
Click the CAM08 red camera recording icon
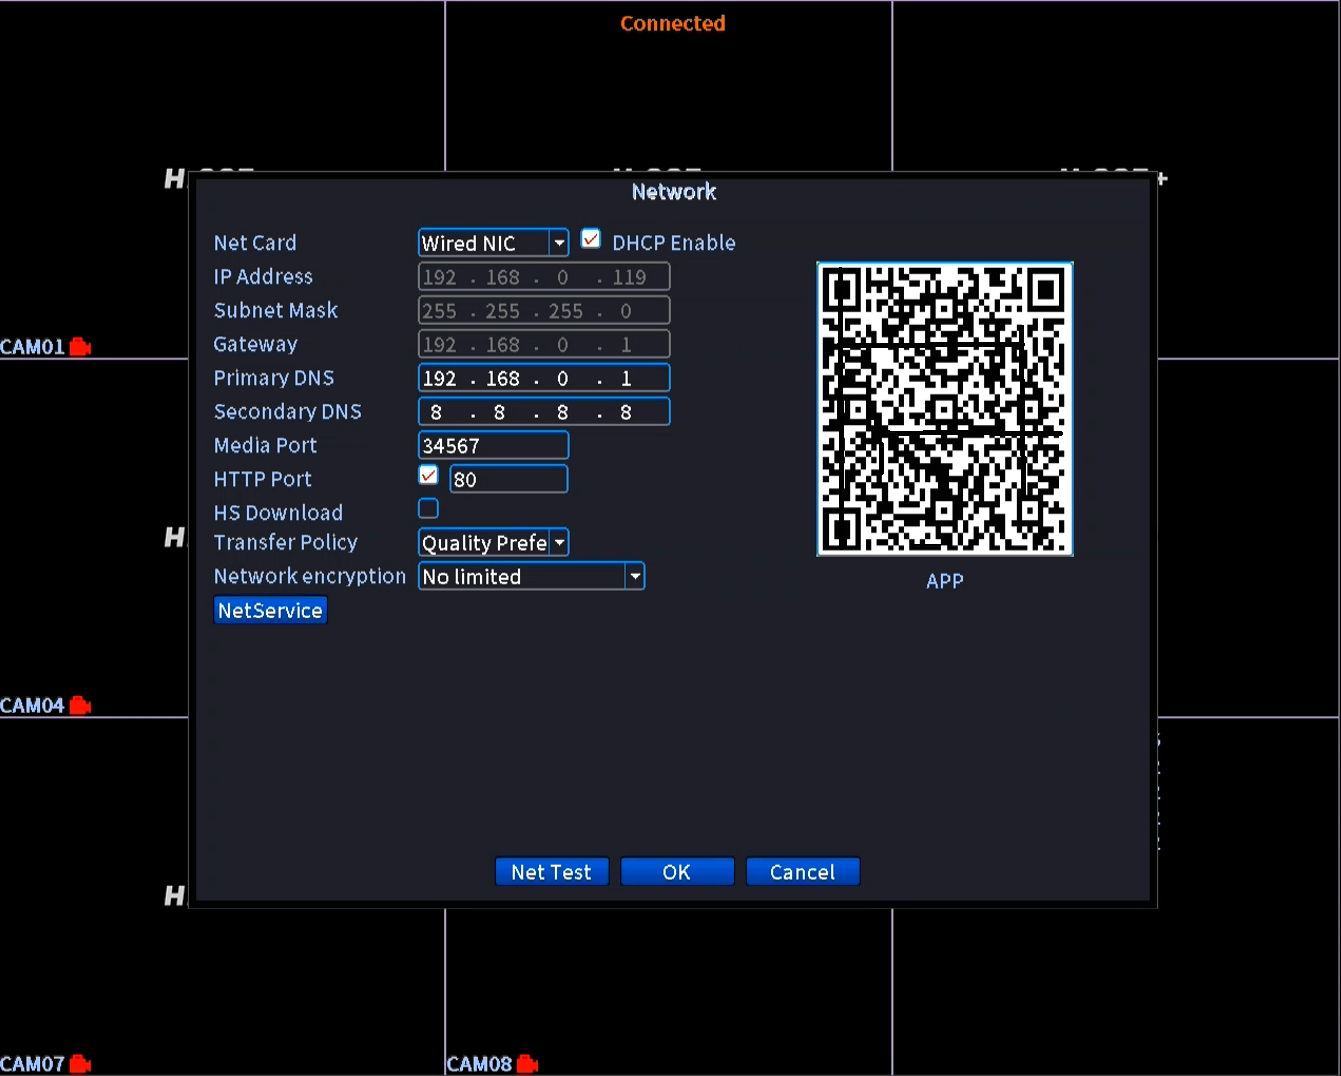[x=527, y=1064]
